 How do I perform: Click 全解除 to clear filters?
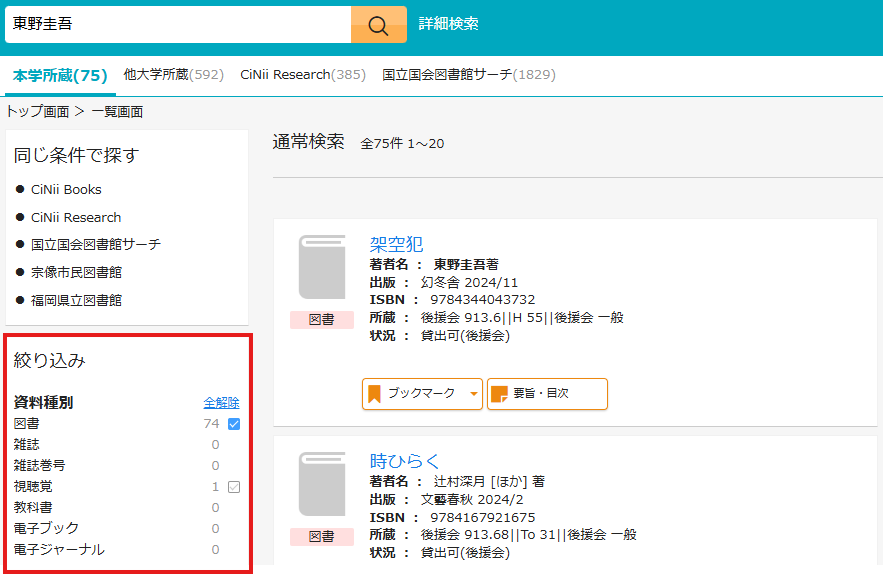click(221, 402)
